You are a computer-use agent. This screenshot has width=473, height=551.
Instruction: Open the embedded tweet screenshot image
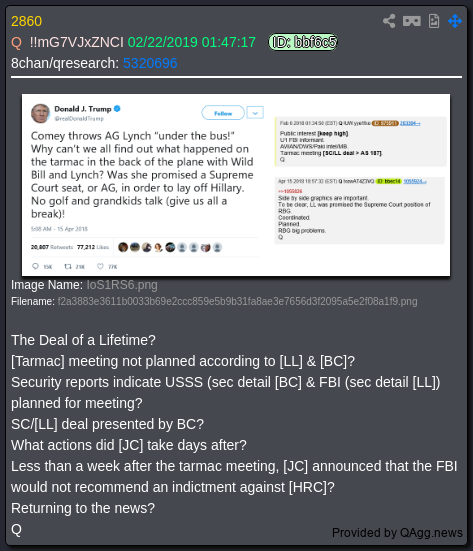tap(236, 185)
